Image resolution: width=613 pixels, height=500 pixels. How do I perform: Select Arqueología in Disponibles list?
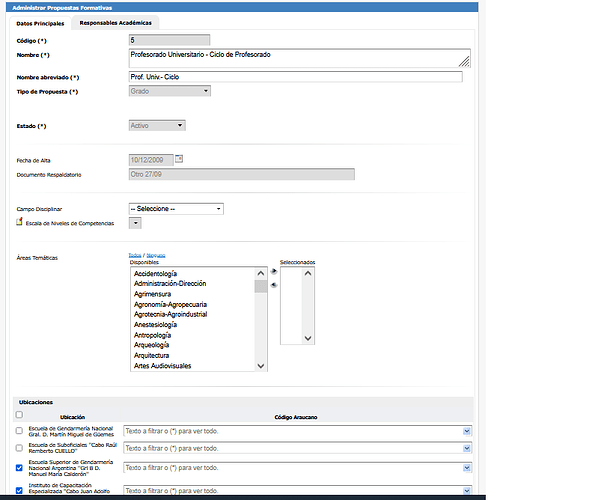[151, 345]
